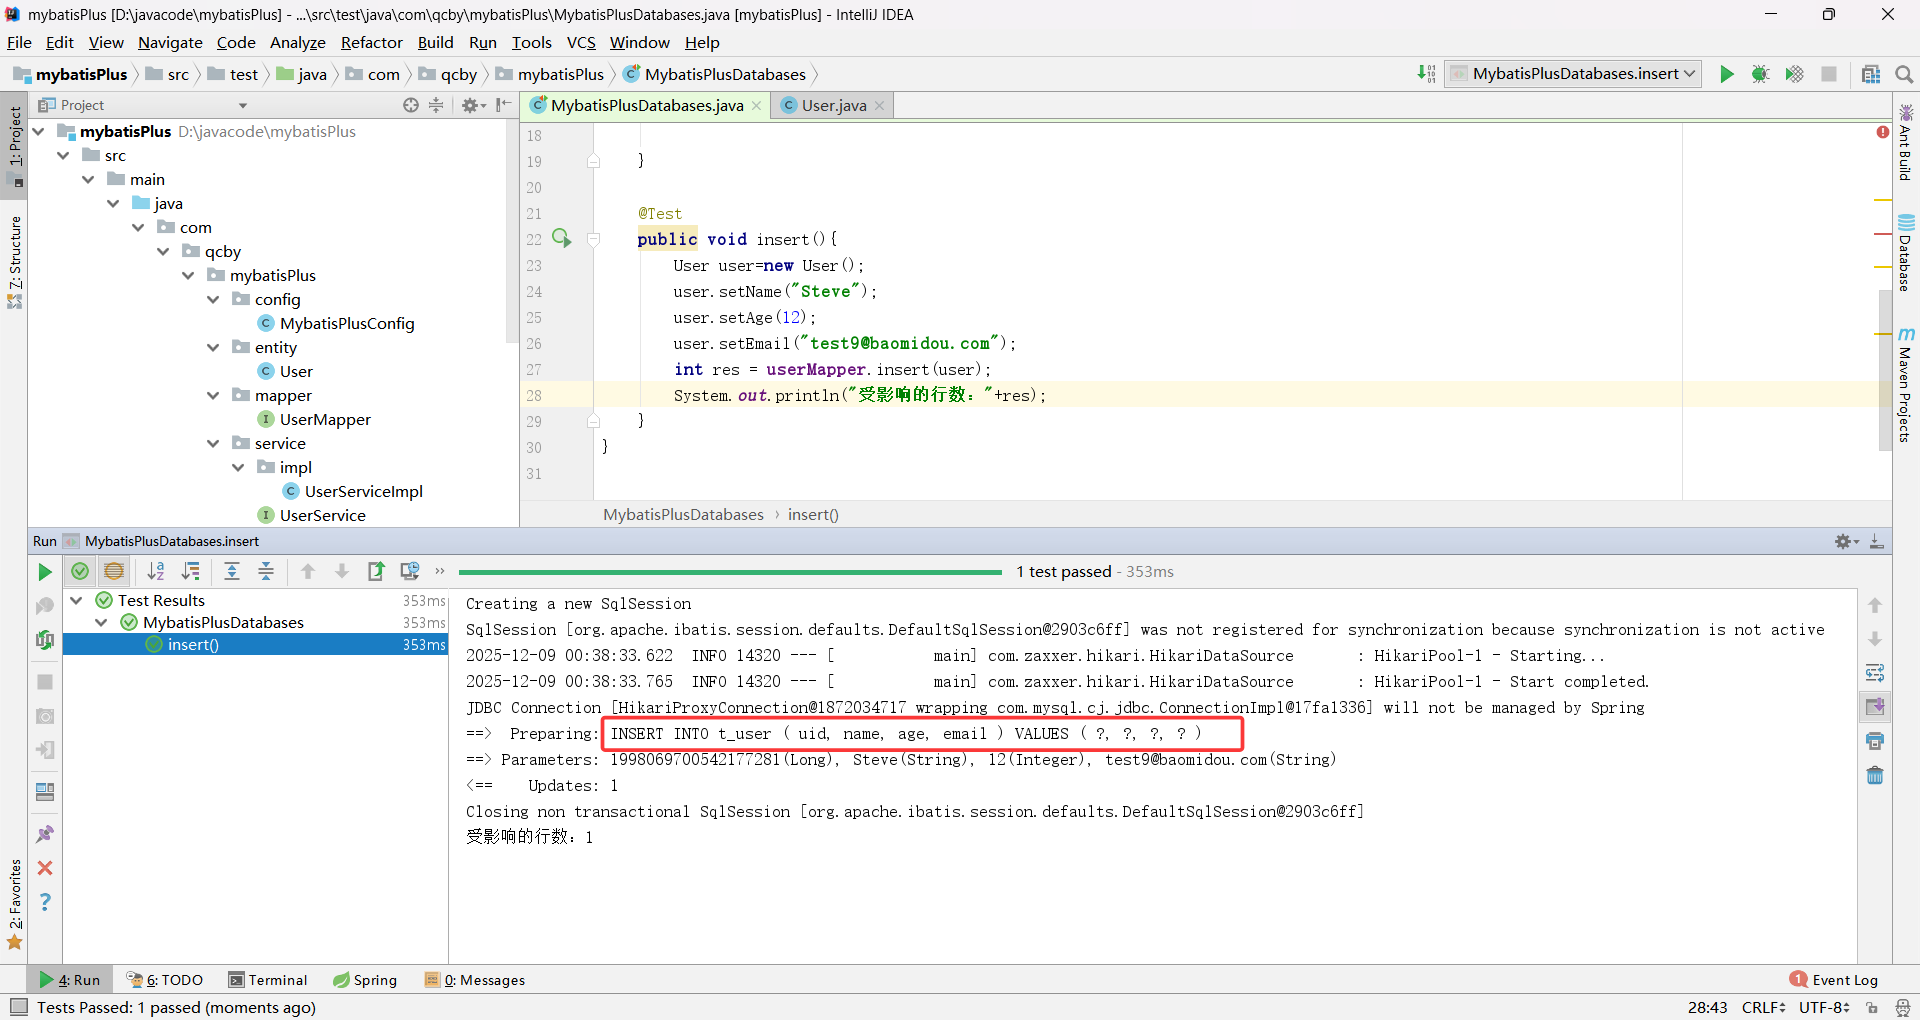Collapse all test results icon
The width and height of the screenshot is (1920, 1020).
[x=266, y=571]
